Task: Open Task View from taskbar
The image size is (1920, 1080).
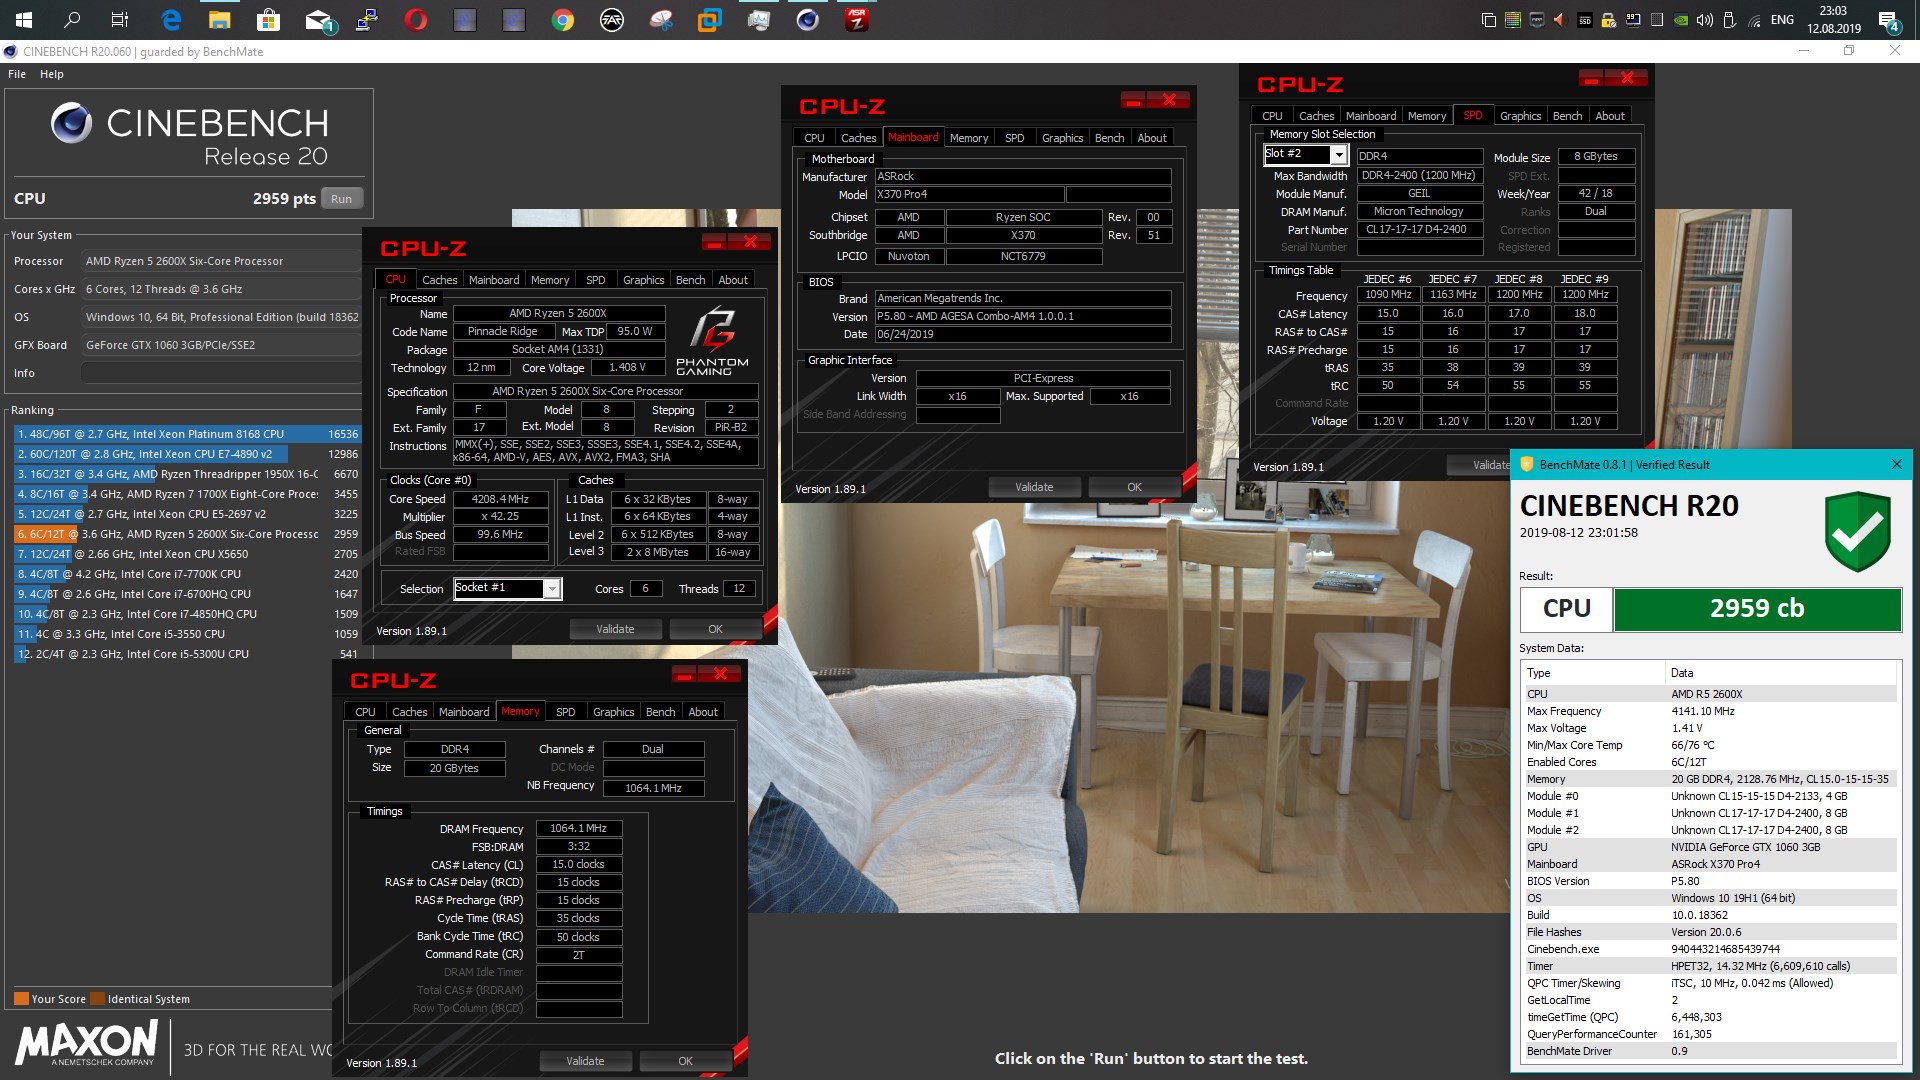Action: (120, 19)
